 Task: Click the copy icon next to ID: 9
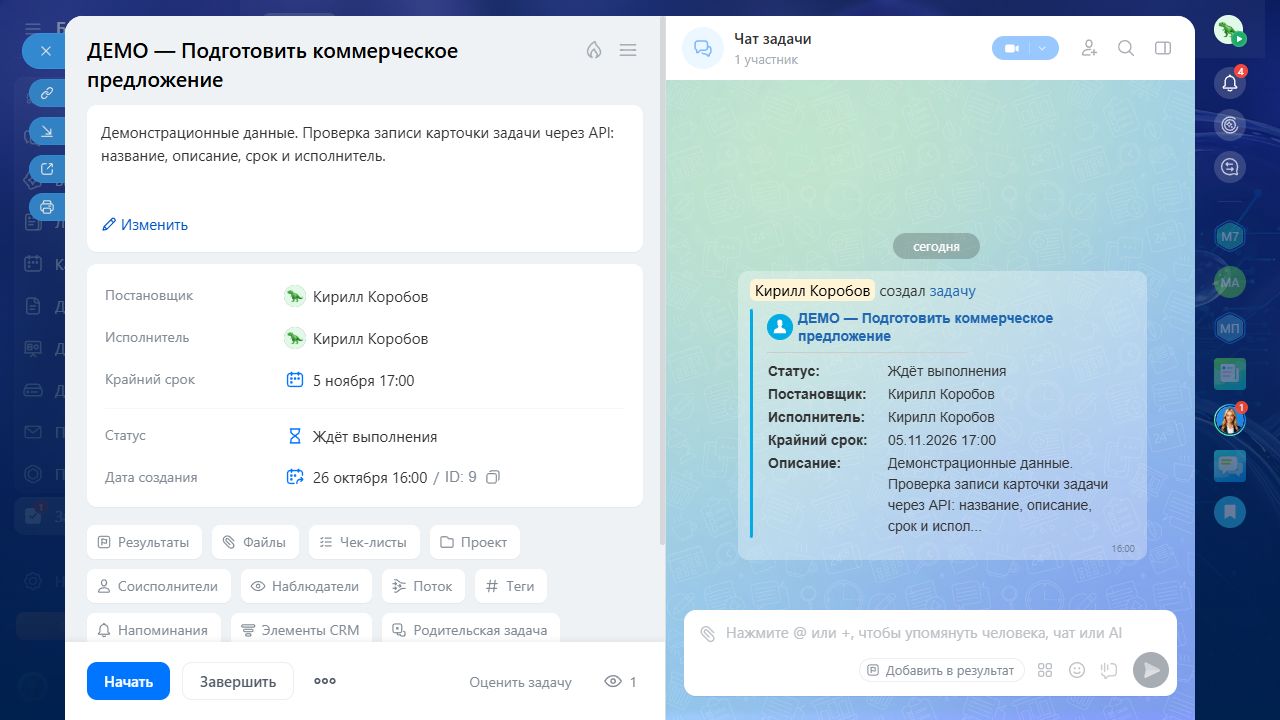[492, 478]
